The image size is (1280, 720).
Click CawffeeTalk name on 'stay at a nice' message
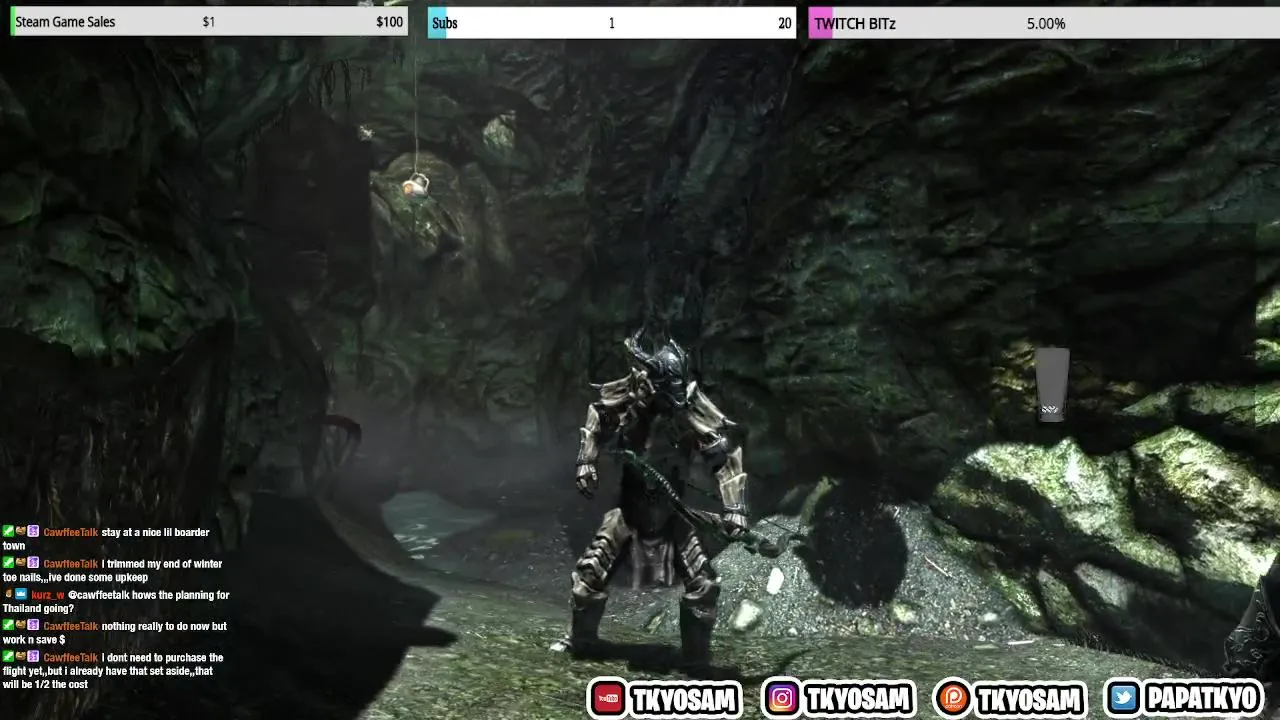pos(70,533)
